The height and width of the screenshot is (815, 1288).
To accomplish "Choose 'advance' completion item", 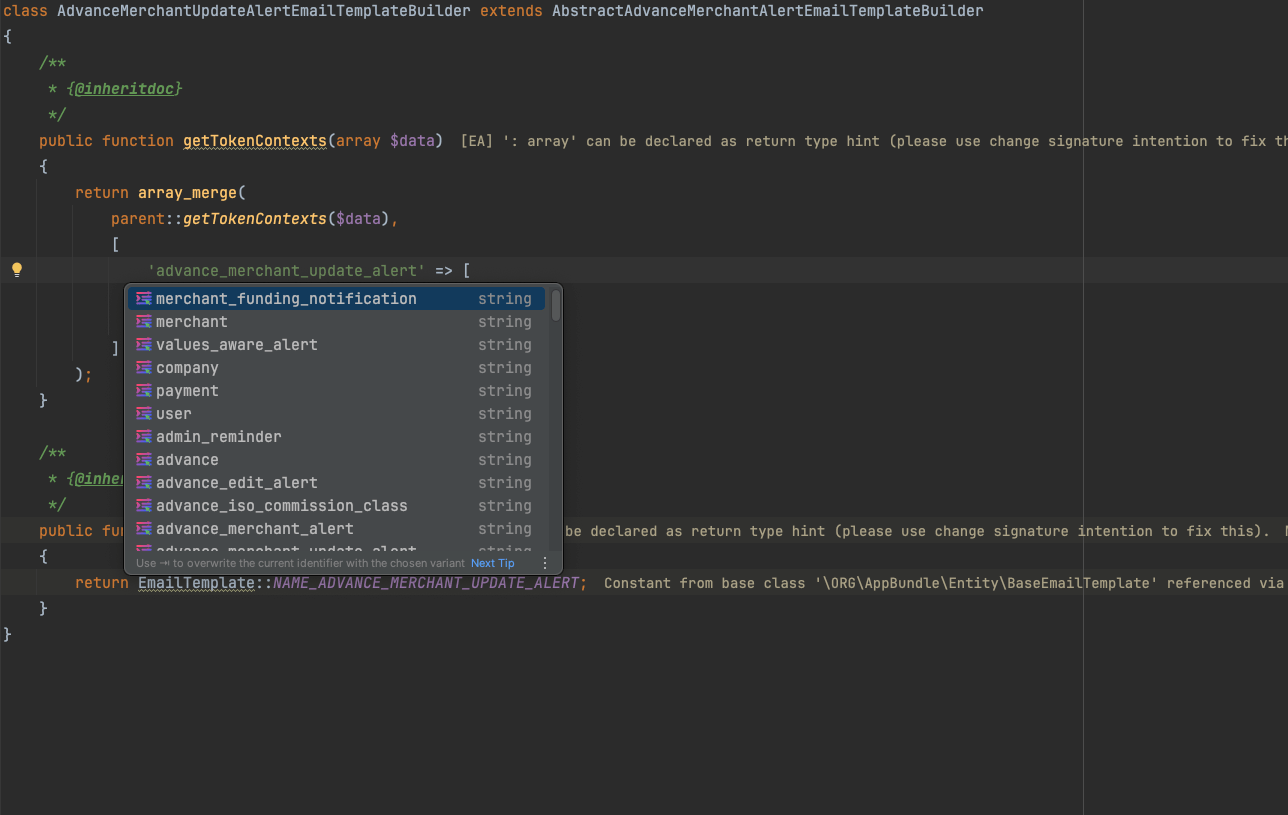I will pos(336,460).
